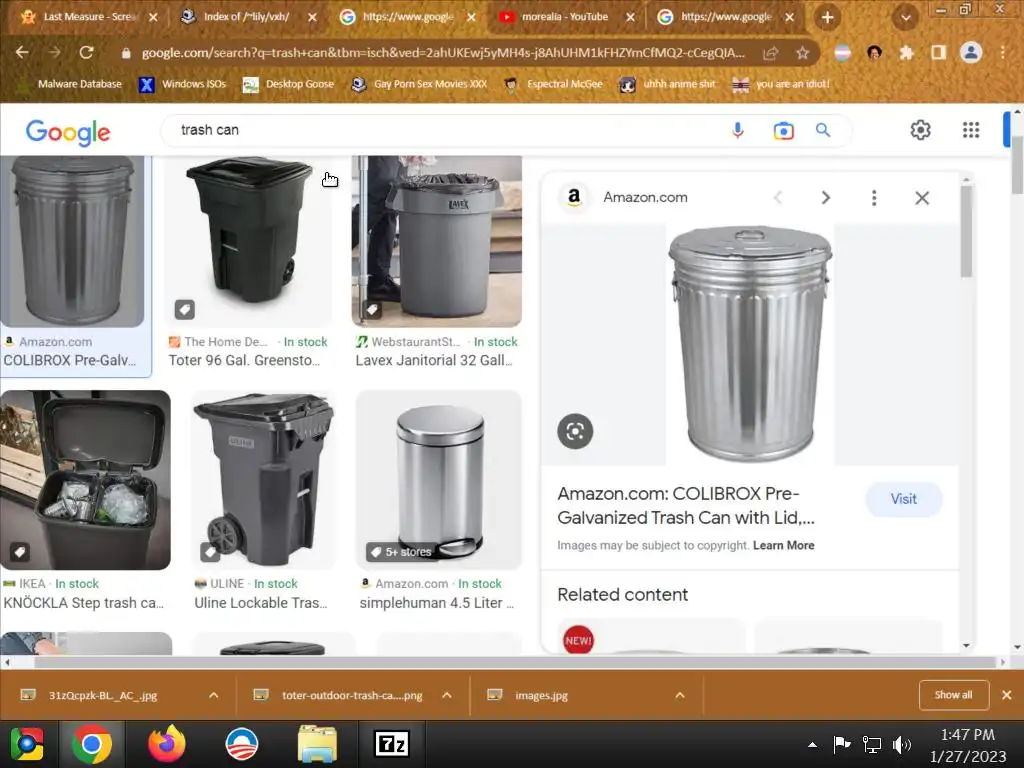This screenshot has width=1024, height=768.
Task: Open the Google apps grid
Action: pyautogui.click(x=971, y=130)
